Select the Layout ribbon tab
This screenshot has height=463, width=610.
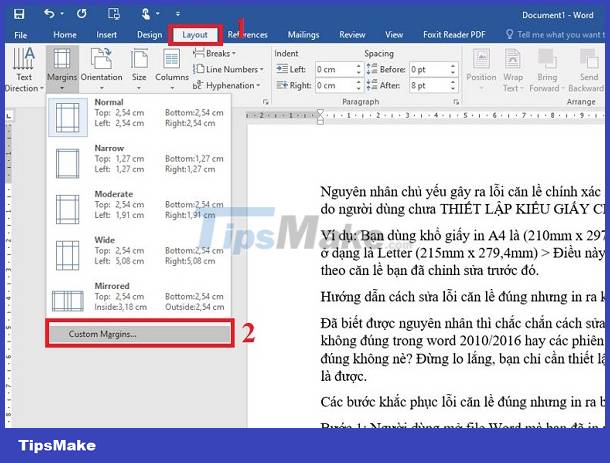195,35
